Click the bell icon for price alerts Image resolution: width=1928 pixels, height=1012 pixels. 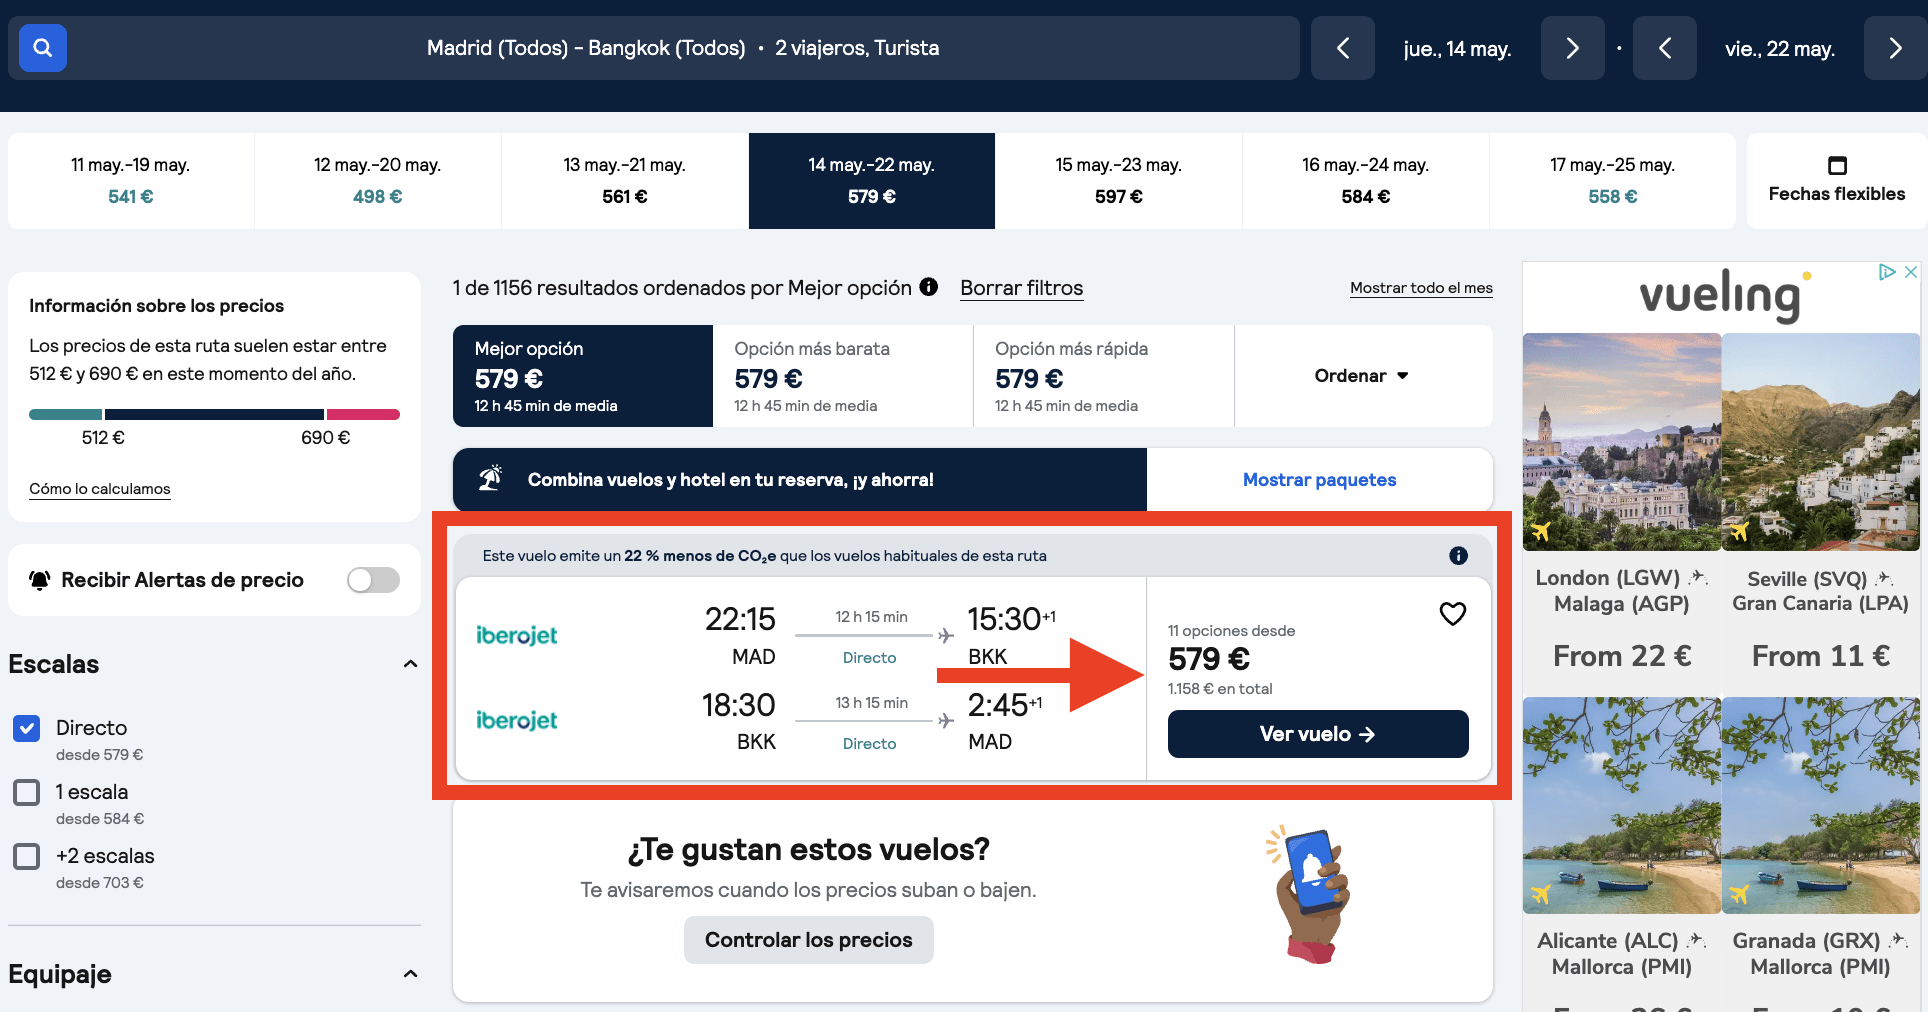(x=40, y=580)
